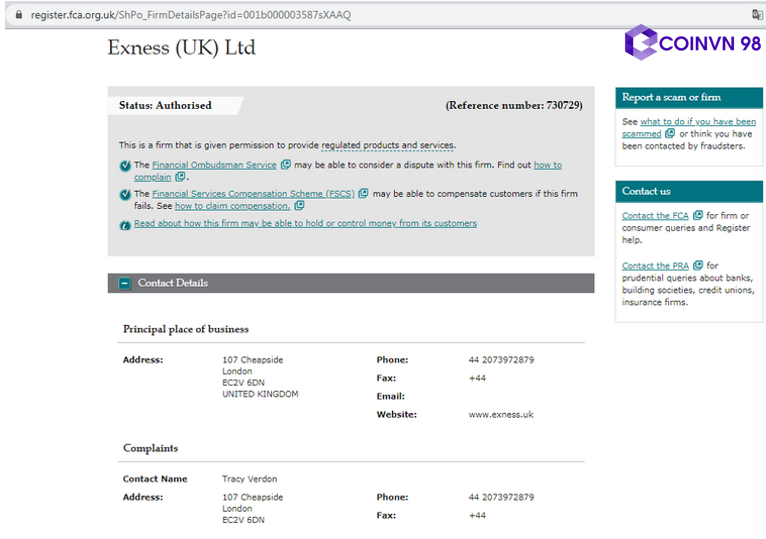Click the Contact the PRA link

655,265
